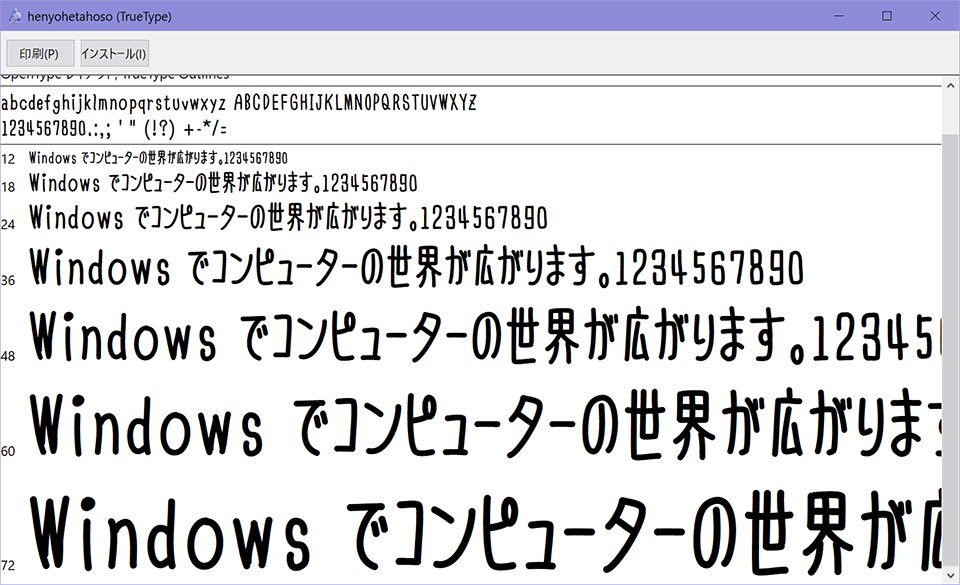Click the henyohetahoso (TrueType) title text
Screen dimensions: 960x585
[x=99, y=17]
